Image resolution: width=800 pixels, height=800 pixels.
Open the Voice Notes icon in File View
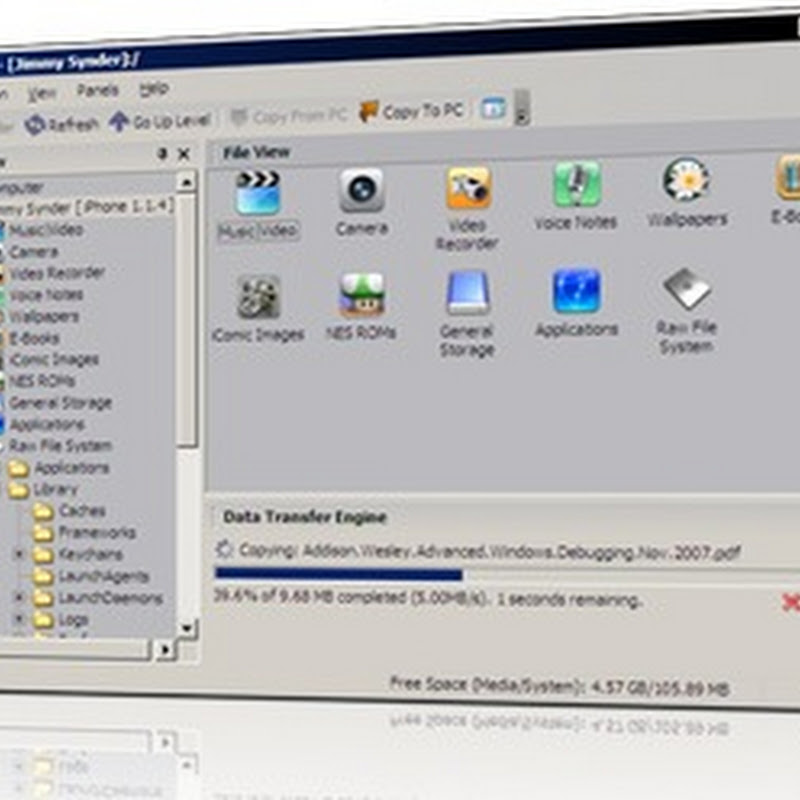click(577, 184)
